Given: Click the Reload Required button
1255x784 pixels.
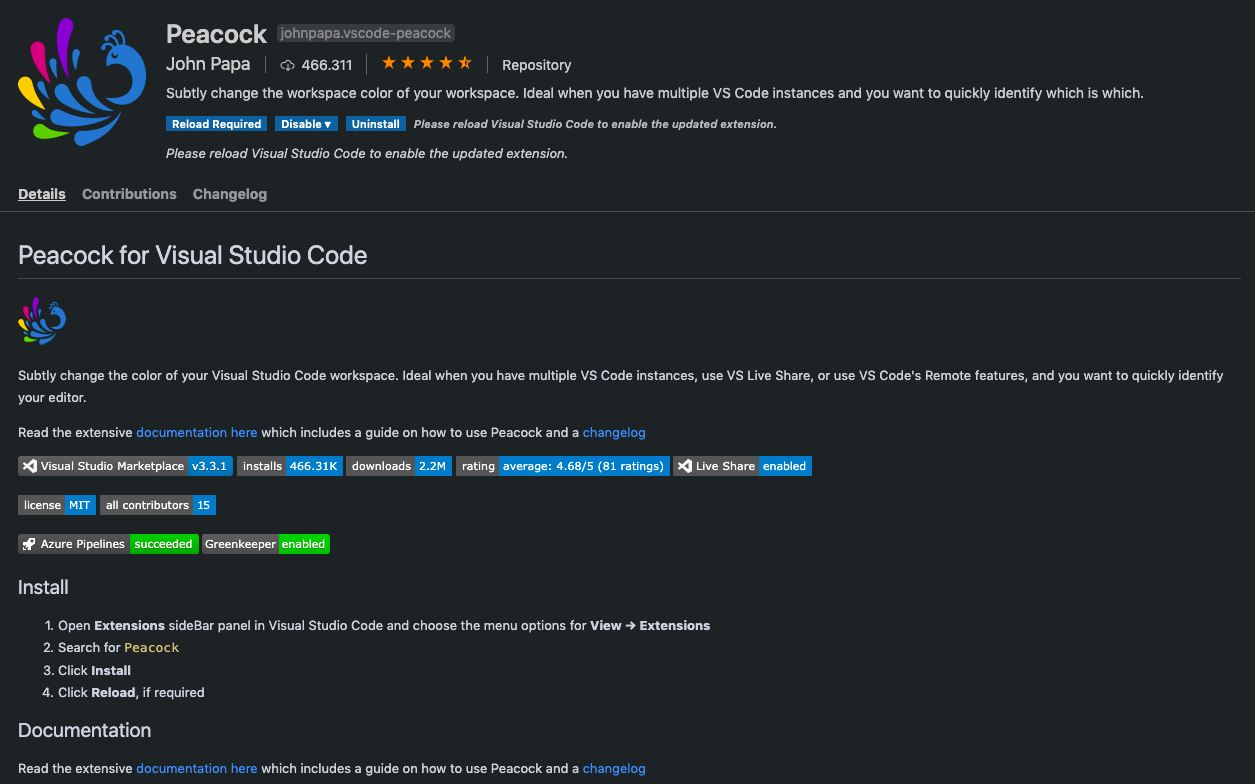Looking at the screenshot, I should [x=217, y=124].
